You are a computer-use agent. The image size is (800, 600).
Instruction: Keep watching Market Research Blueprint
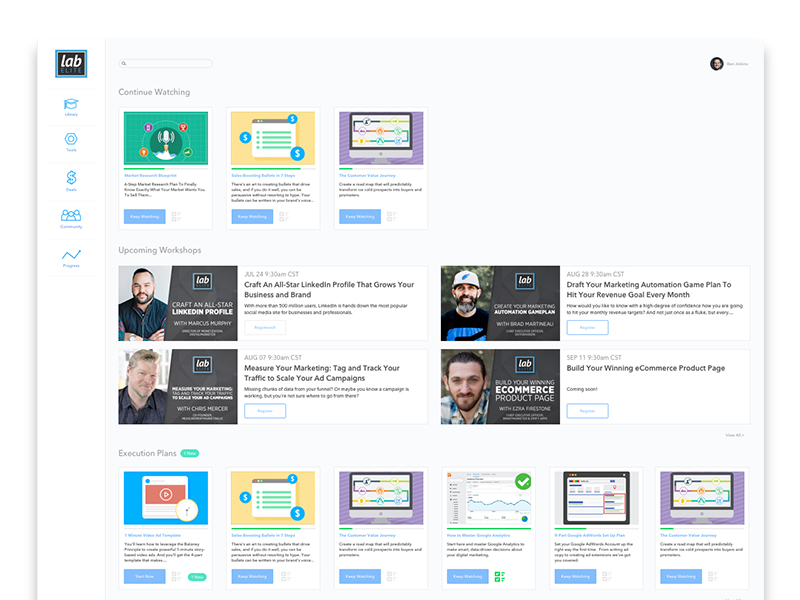coord(144,216)
